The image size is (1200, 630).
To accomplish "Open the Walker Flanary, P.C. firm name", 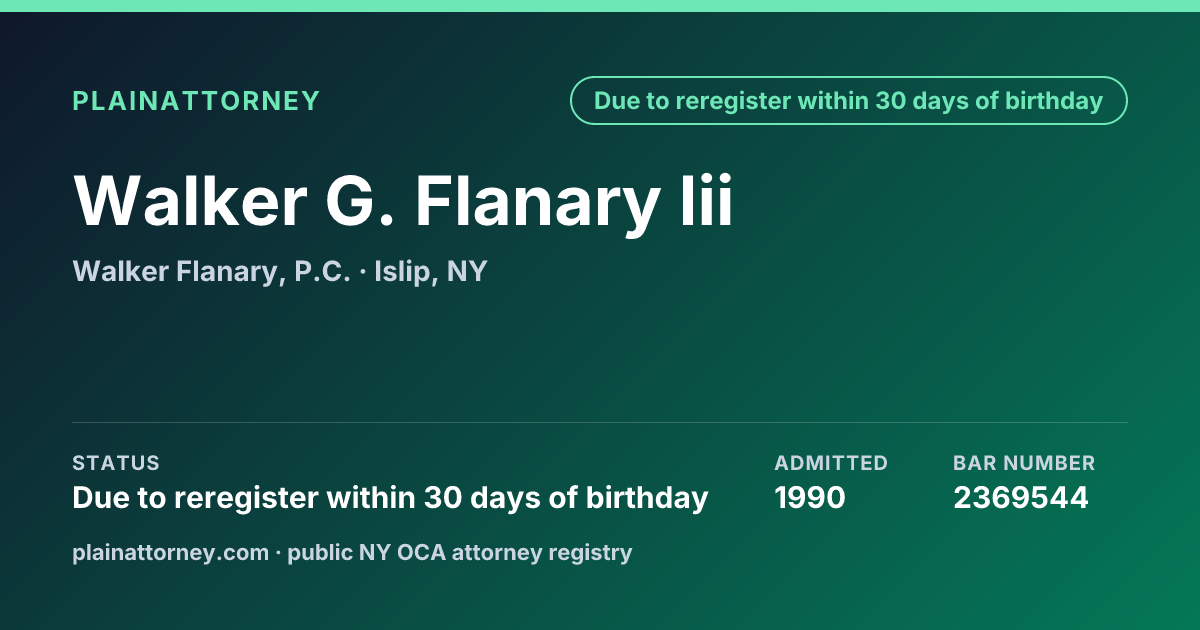I will click(x=212, y=272).
